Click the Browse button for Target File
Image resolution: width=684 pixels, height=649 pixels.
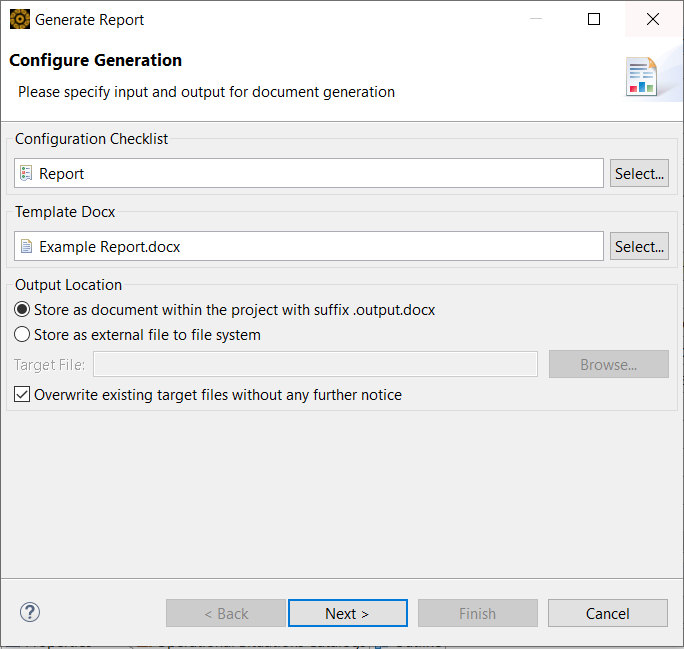pyautogui.click(x=608, y=364)
